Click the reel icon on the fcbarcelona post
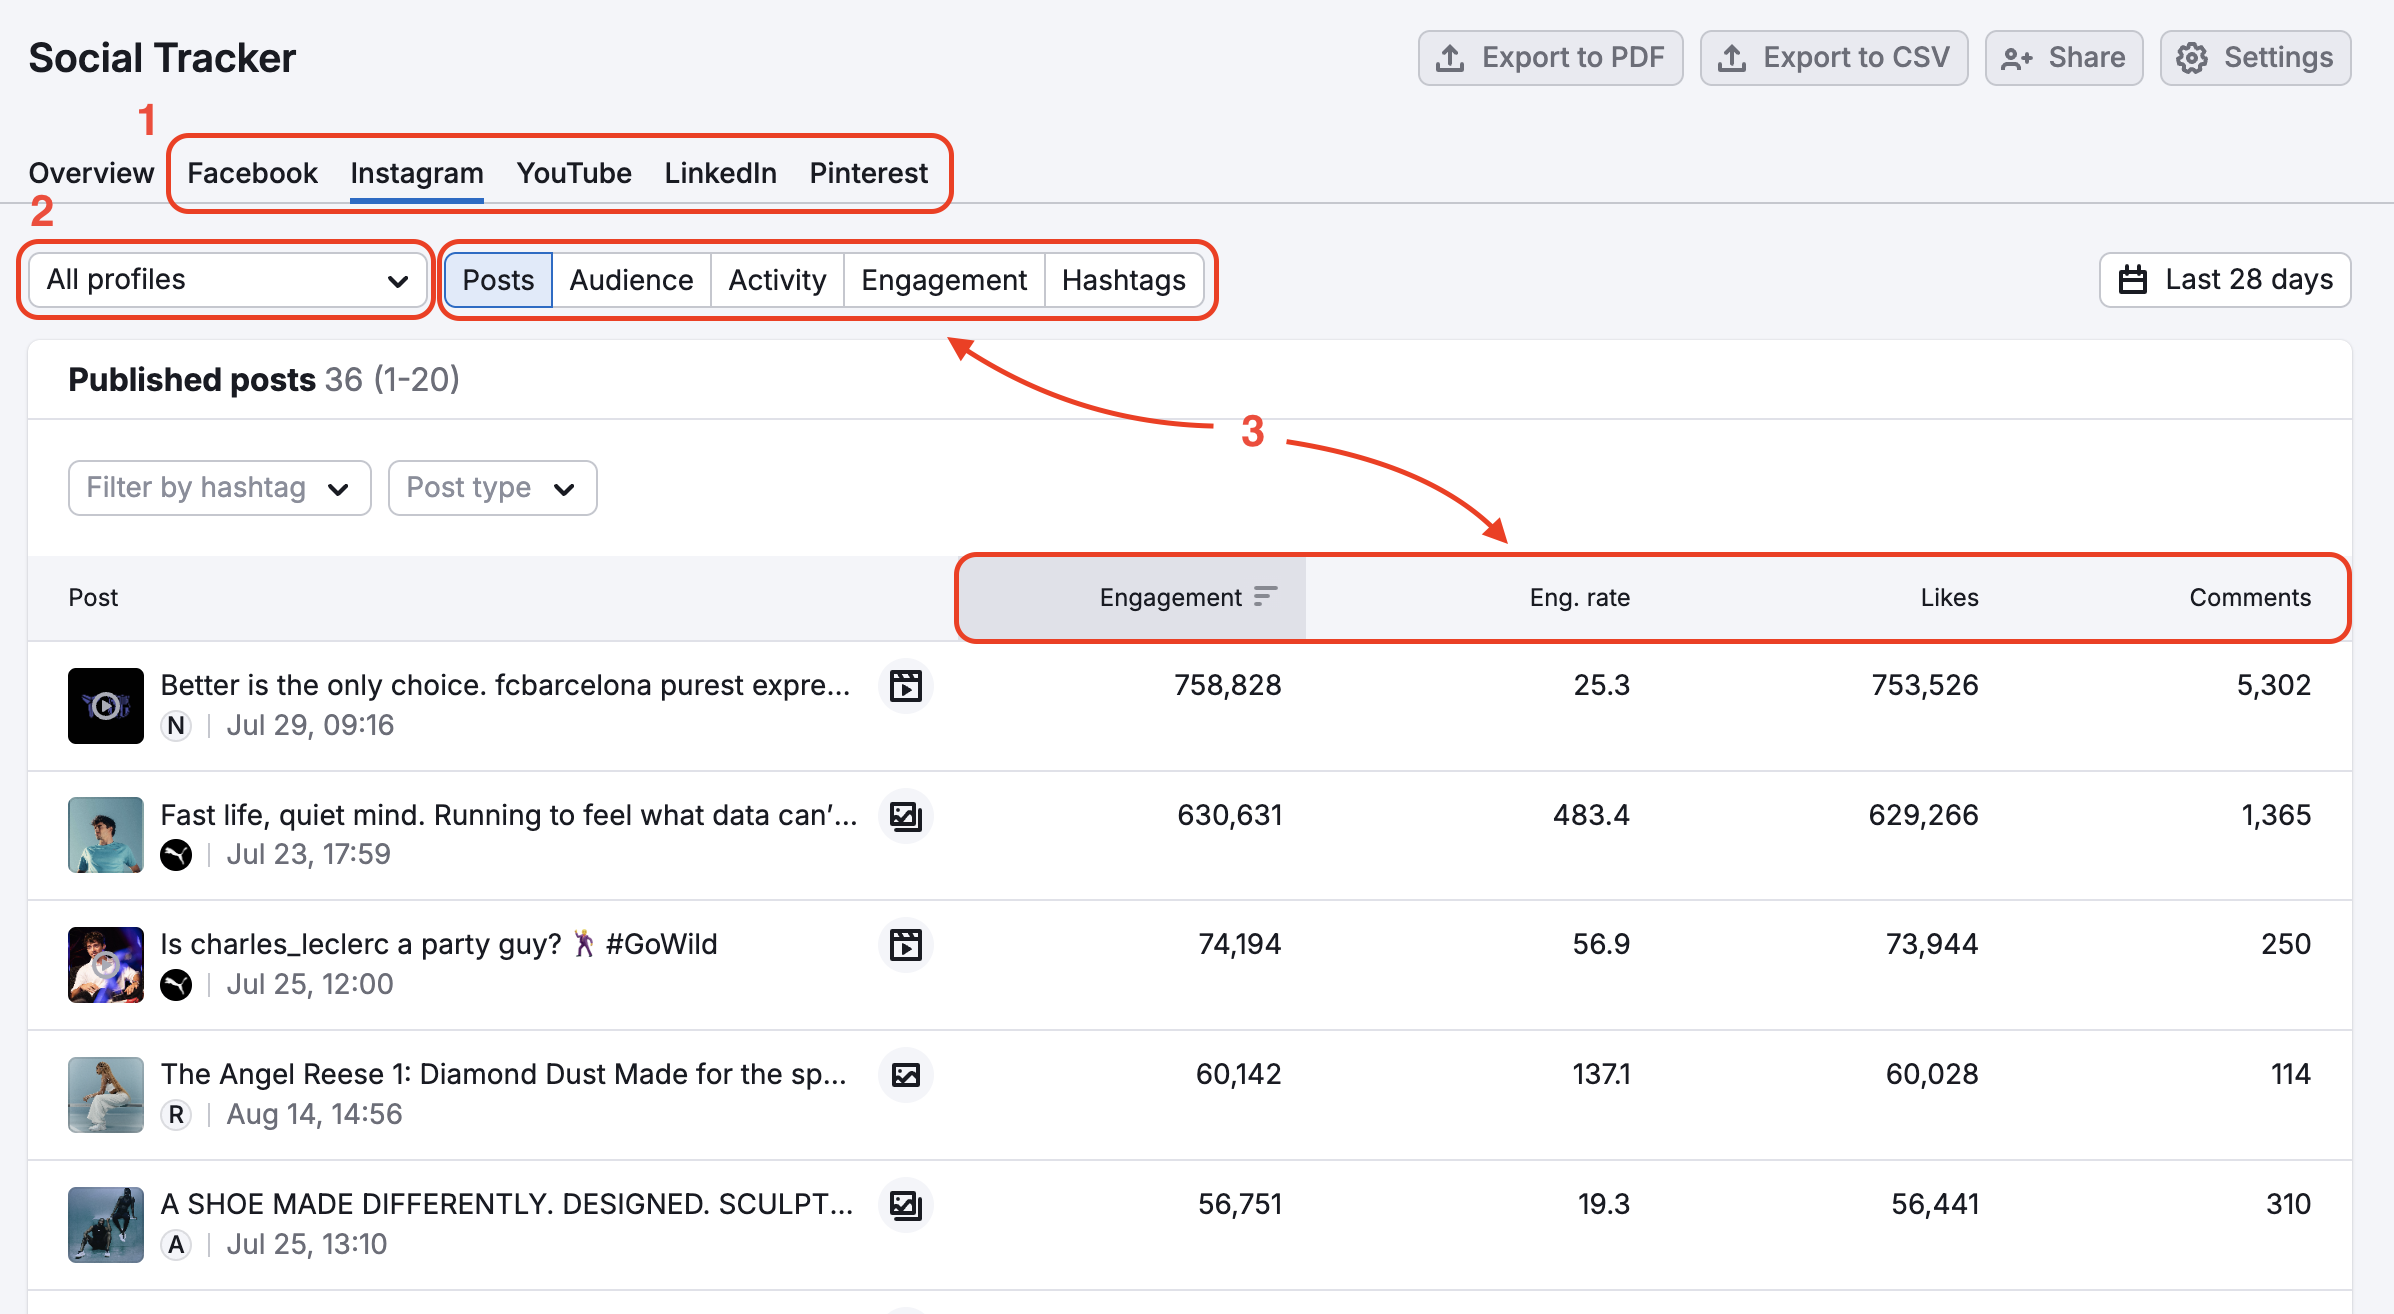Viewport: 2394px width, 1314px height. [905, 686]
